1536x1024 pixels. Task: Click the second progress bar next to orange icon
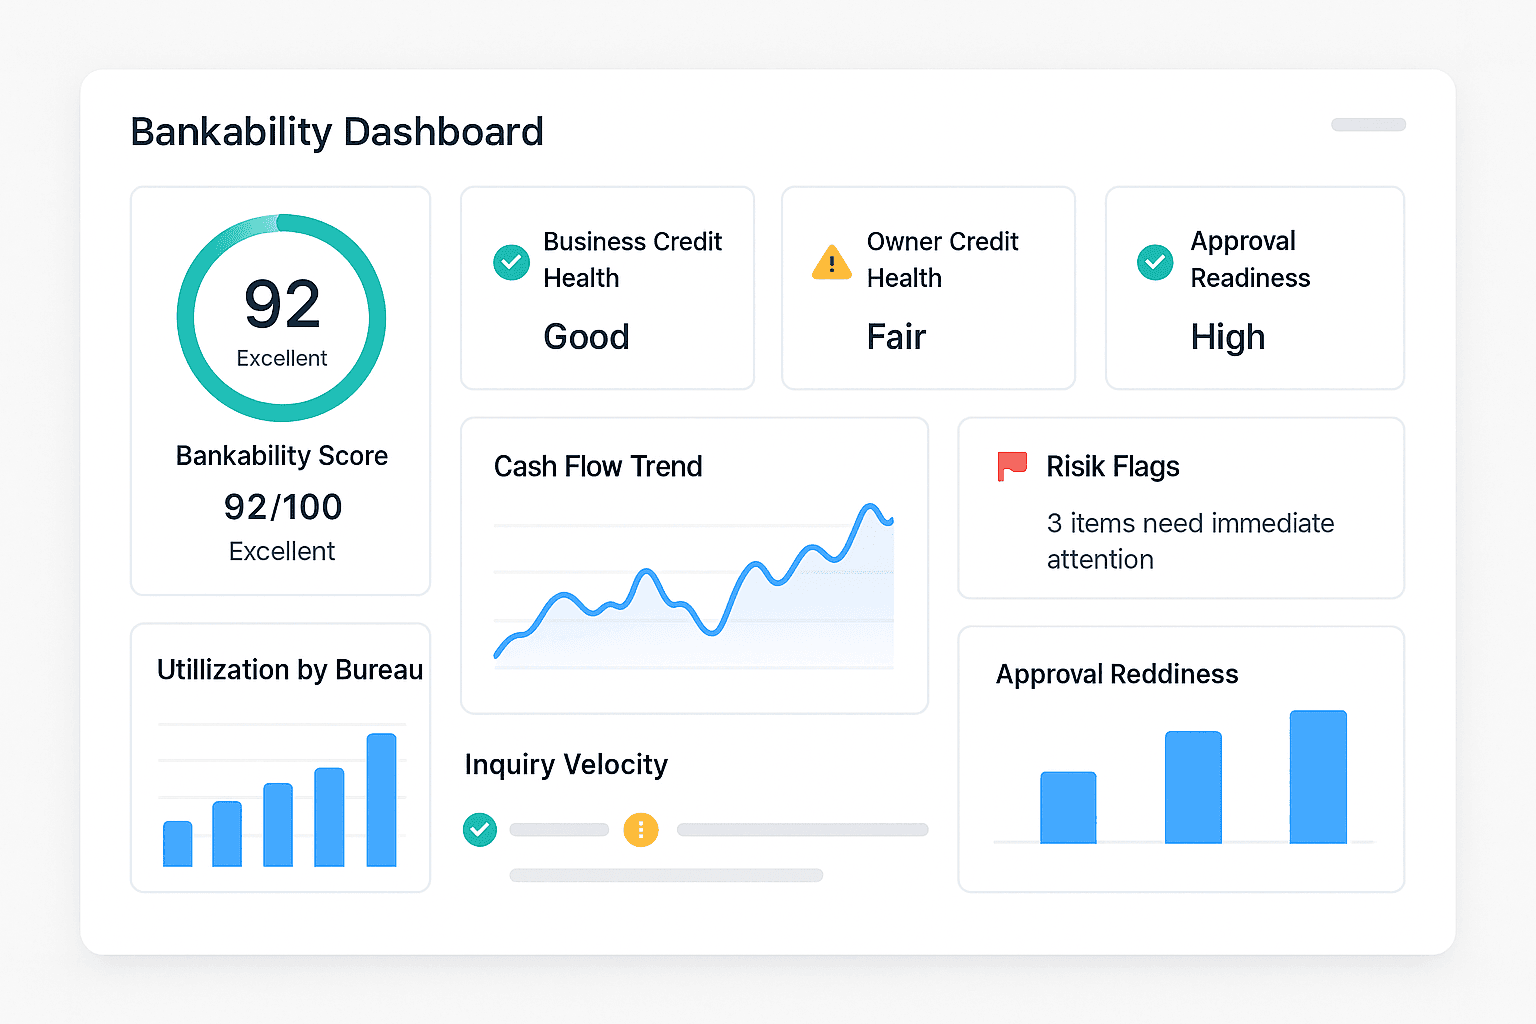802,829
